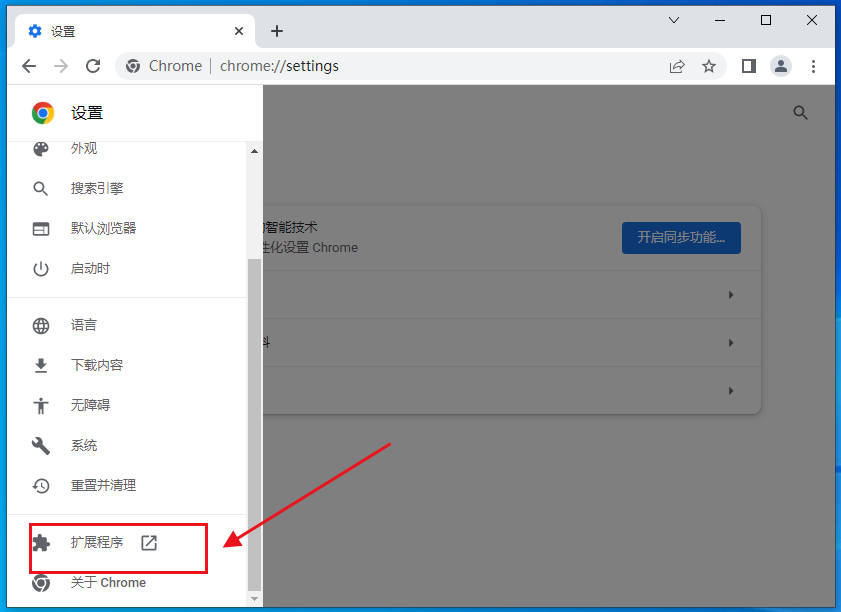Click the puzzle piece icon for 扩展程序
841x612 pixels.
pyautogui.click(x=41, y=543)
